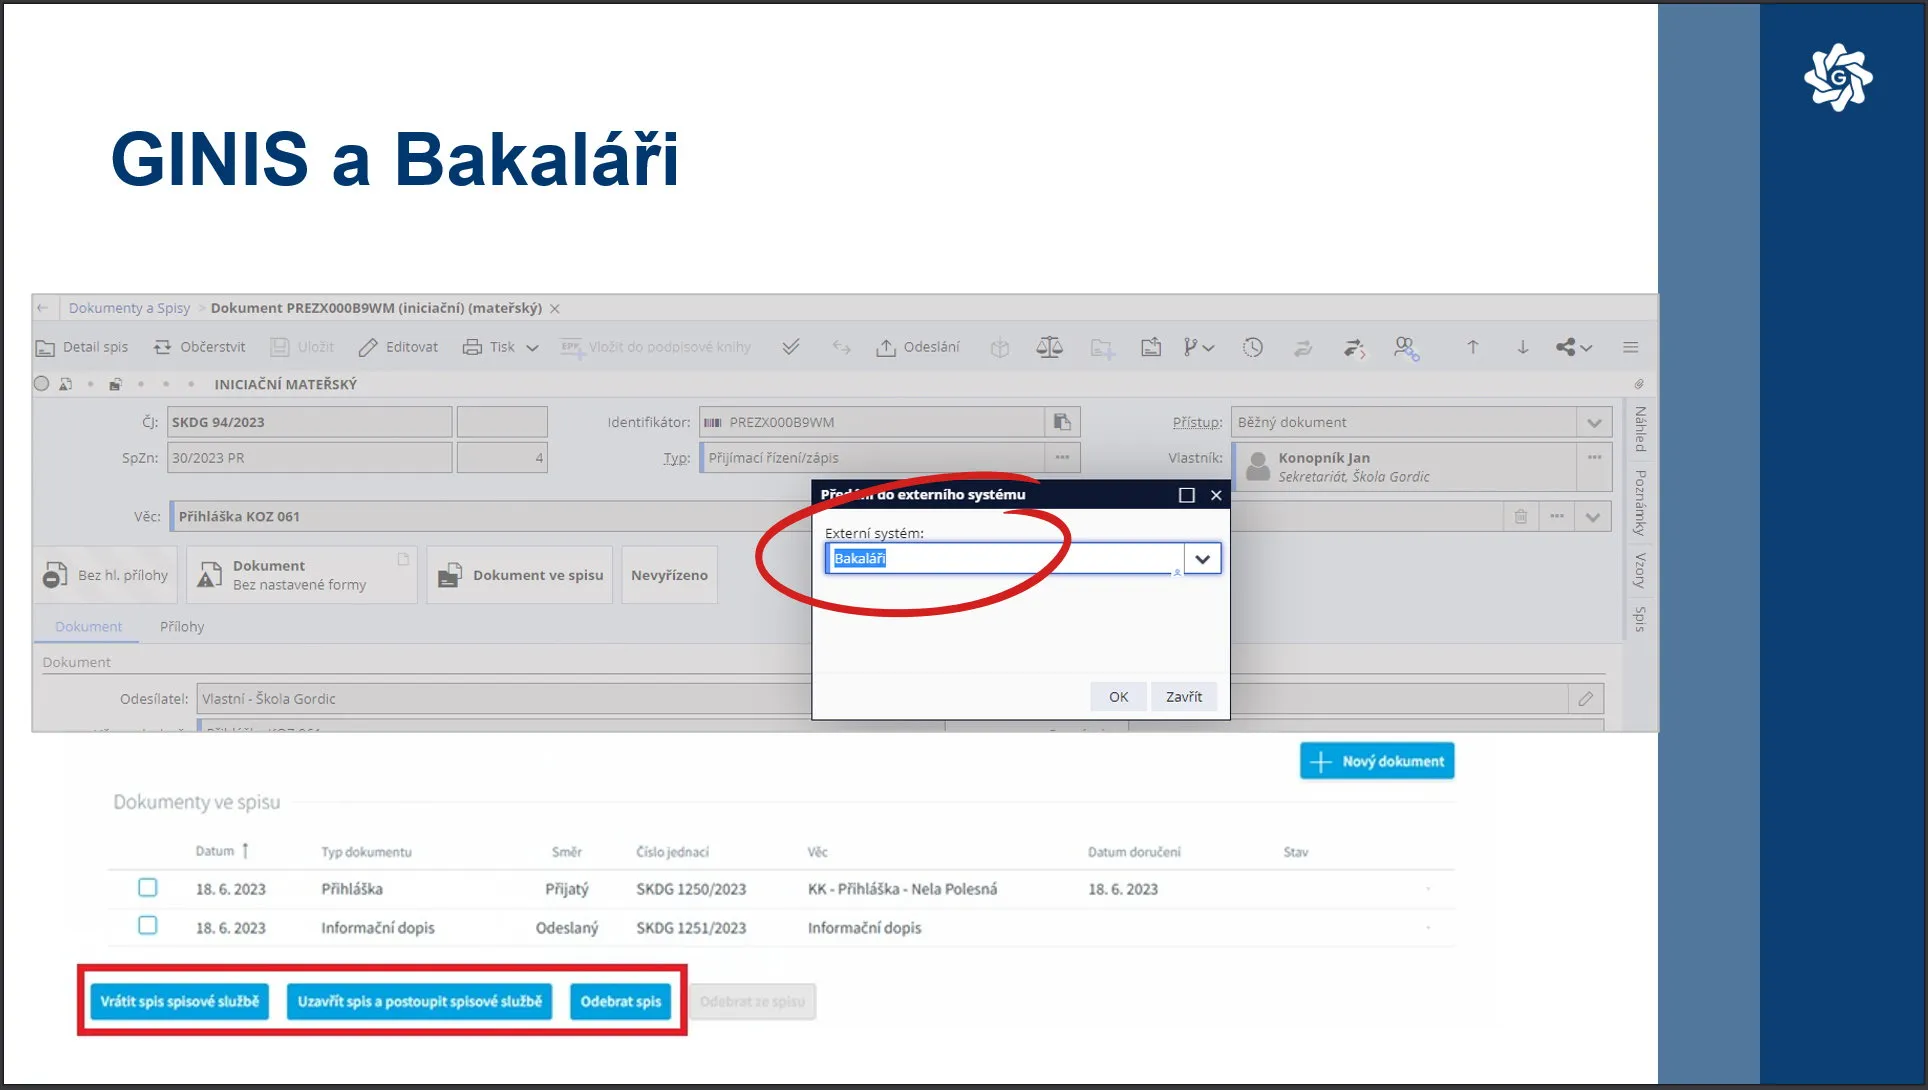Viewport: 1928px width, 1090px height.
Task: Expand the Přístup dropdown
Action: 1594,423
